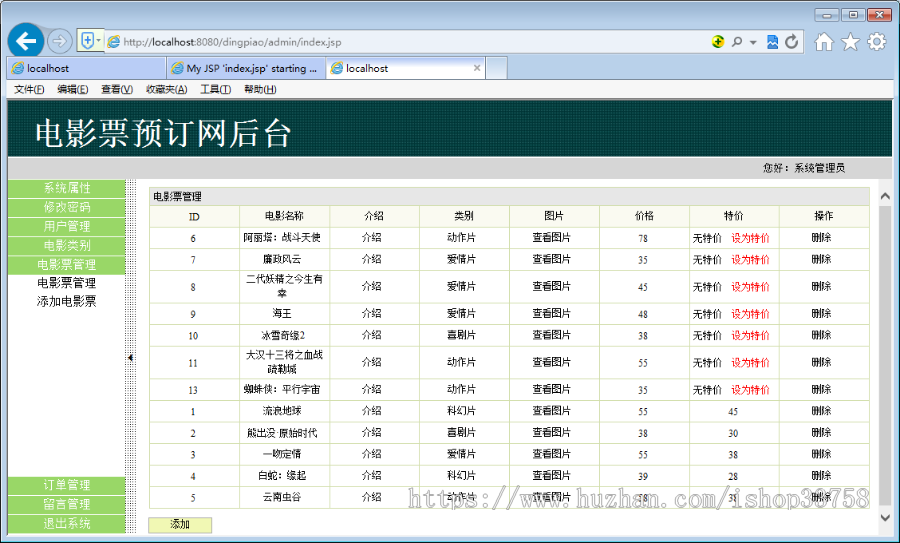Delete the 阿丽塔：战斗天使 movie row
The width and height of the screenshot is (900, 543).
[x=821, y=238]
